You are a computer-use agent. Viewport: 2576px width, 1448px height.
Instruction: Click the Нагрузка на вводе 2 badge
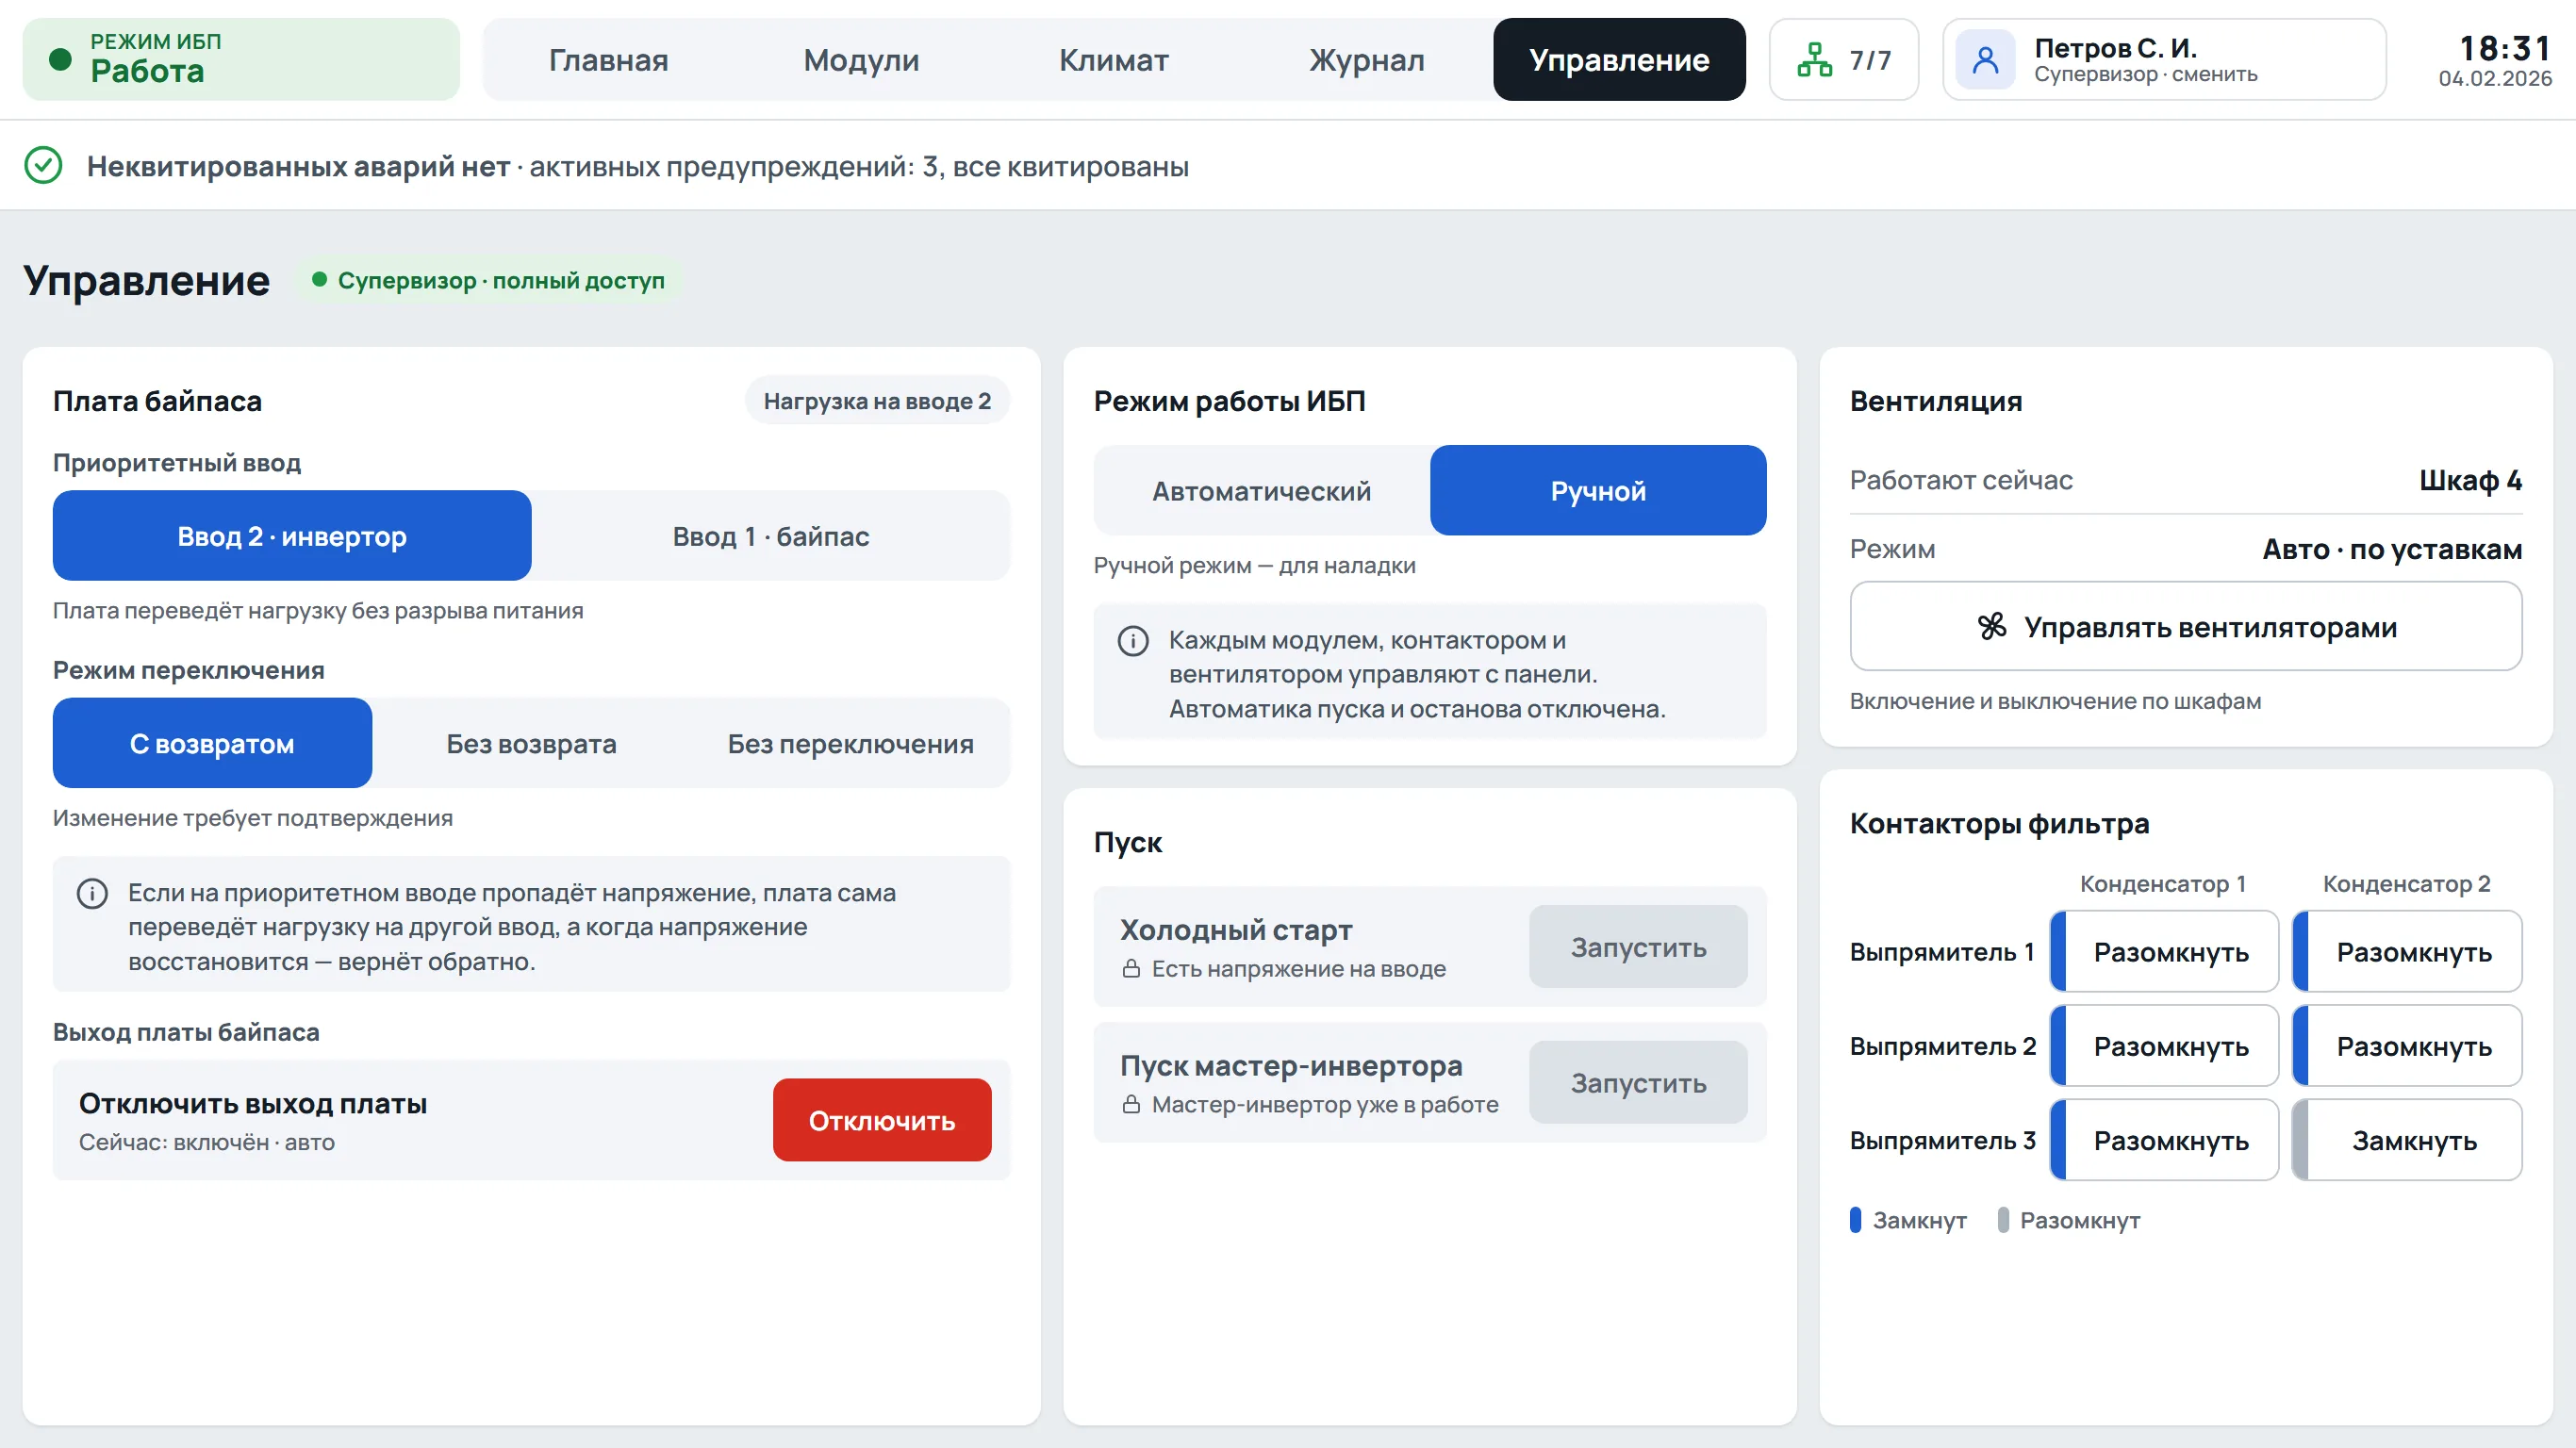pos(877,401)
